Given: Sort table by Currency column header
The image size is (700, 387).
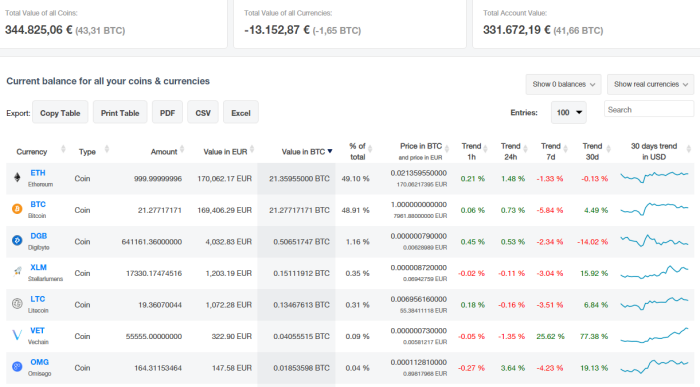Looking at the screenshot, I should 32,152.
